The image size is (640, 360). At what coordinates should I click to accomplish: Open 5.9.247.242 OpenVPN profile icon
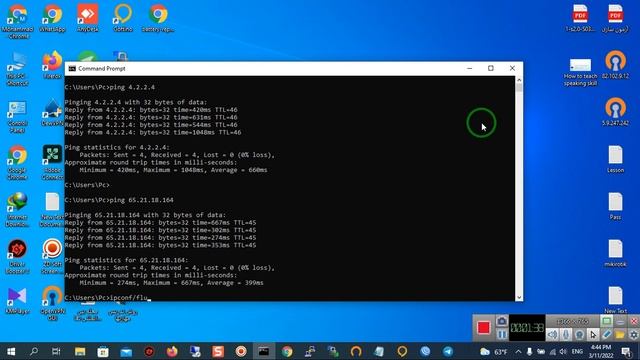click(x=616, y=112)
